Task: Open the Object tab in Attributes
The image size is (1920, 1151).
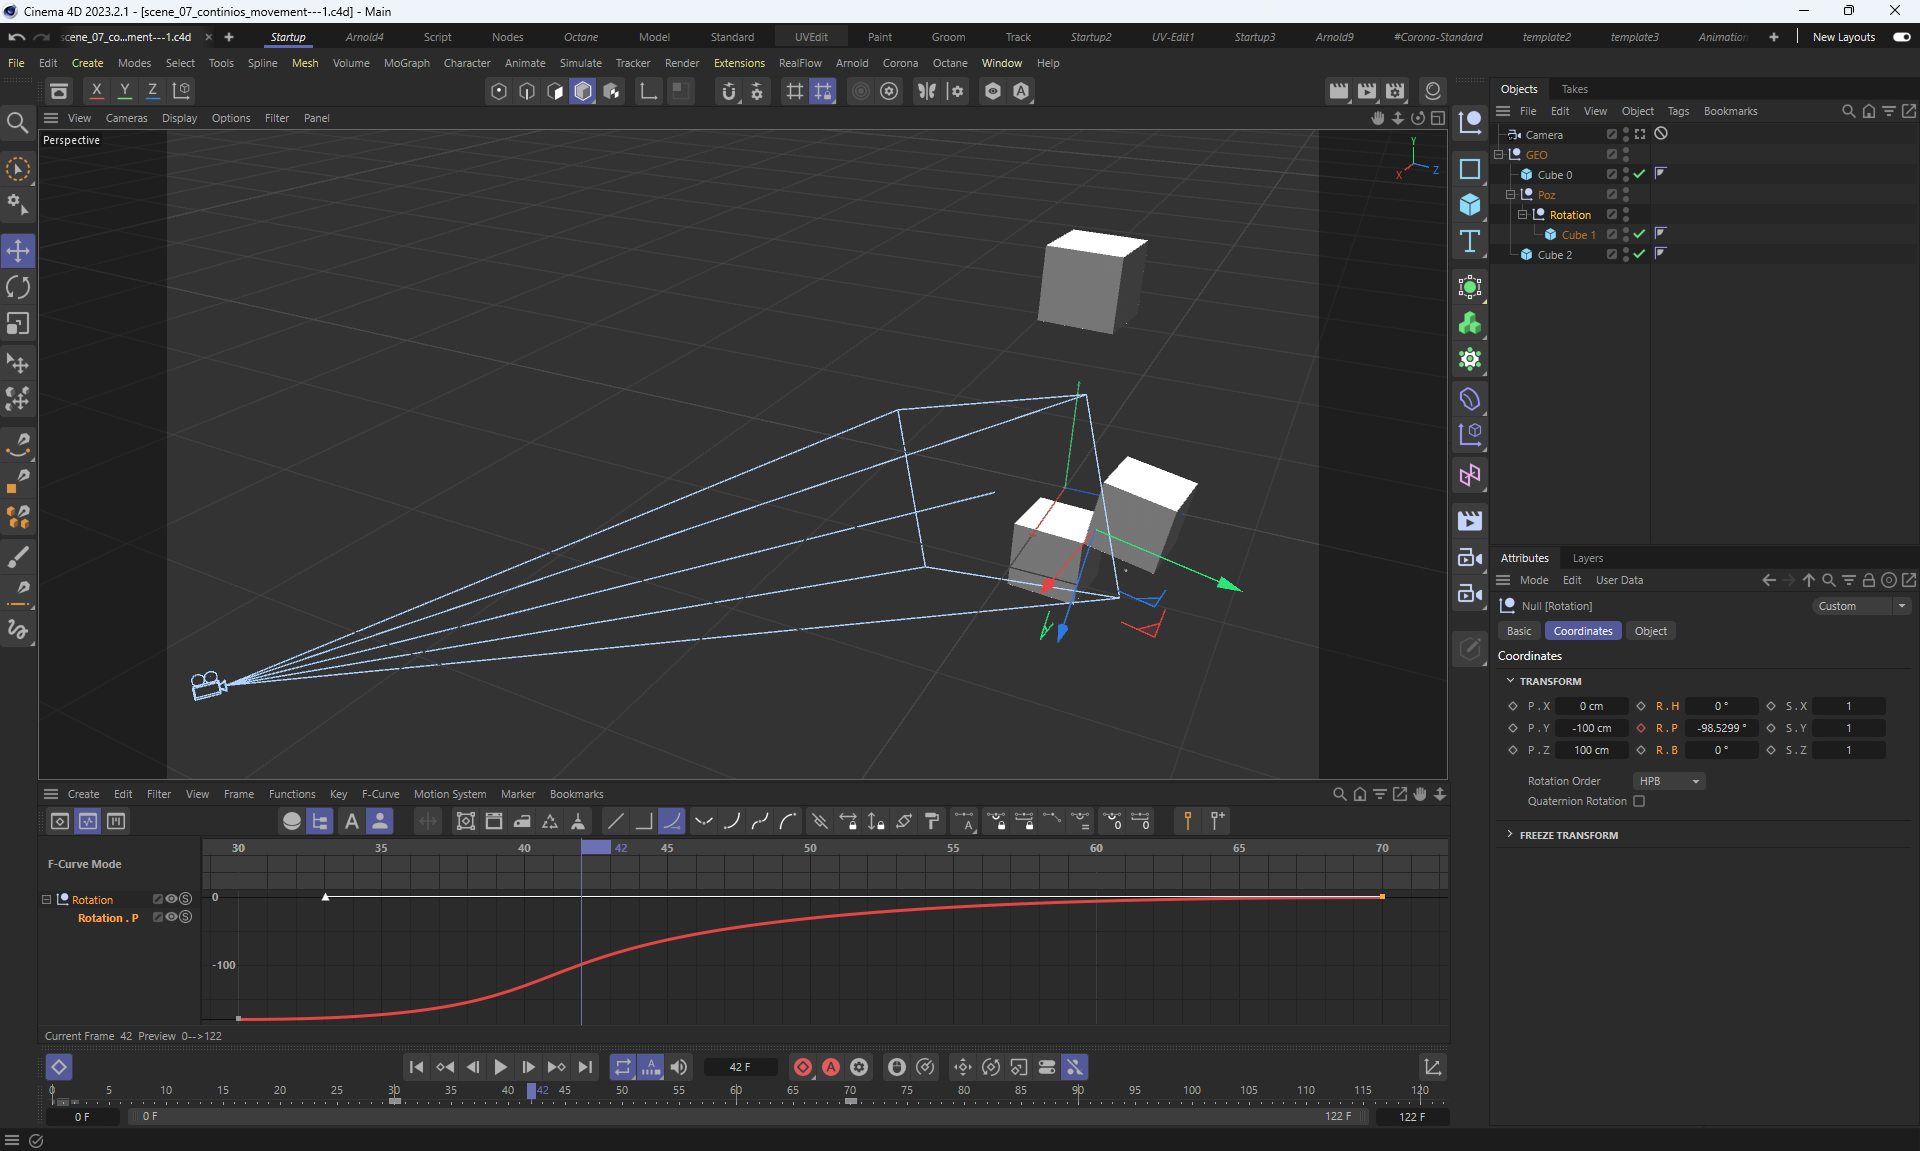Action: pyautogui.click(x=1650, y=631)
